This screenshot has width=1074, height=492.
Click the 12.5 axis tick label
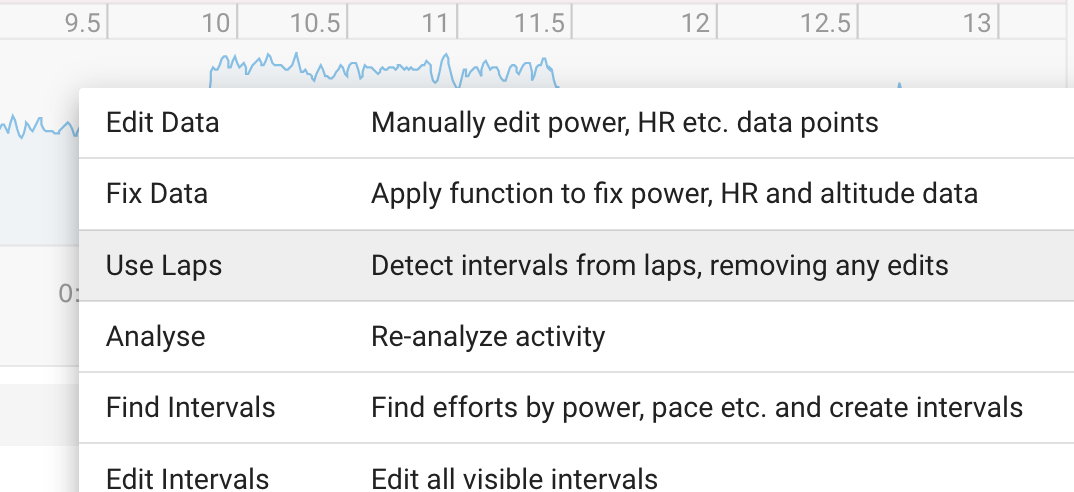826,23
